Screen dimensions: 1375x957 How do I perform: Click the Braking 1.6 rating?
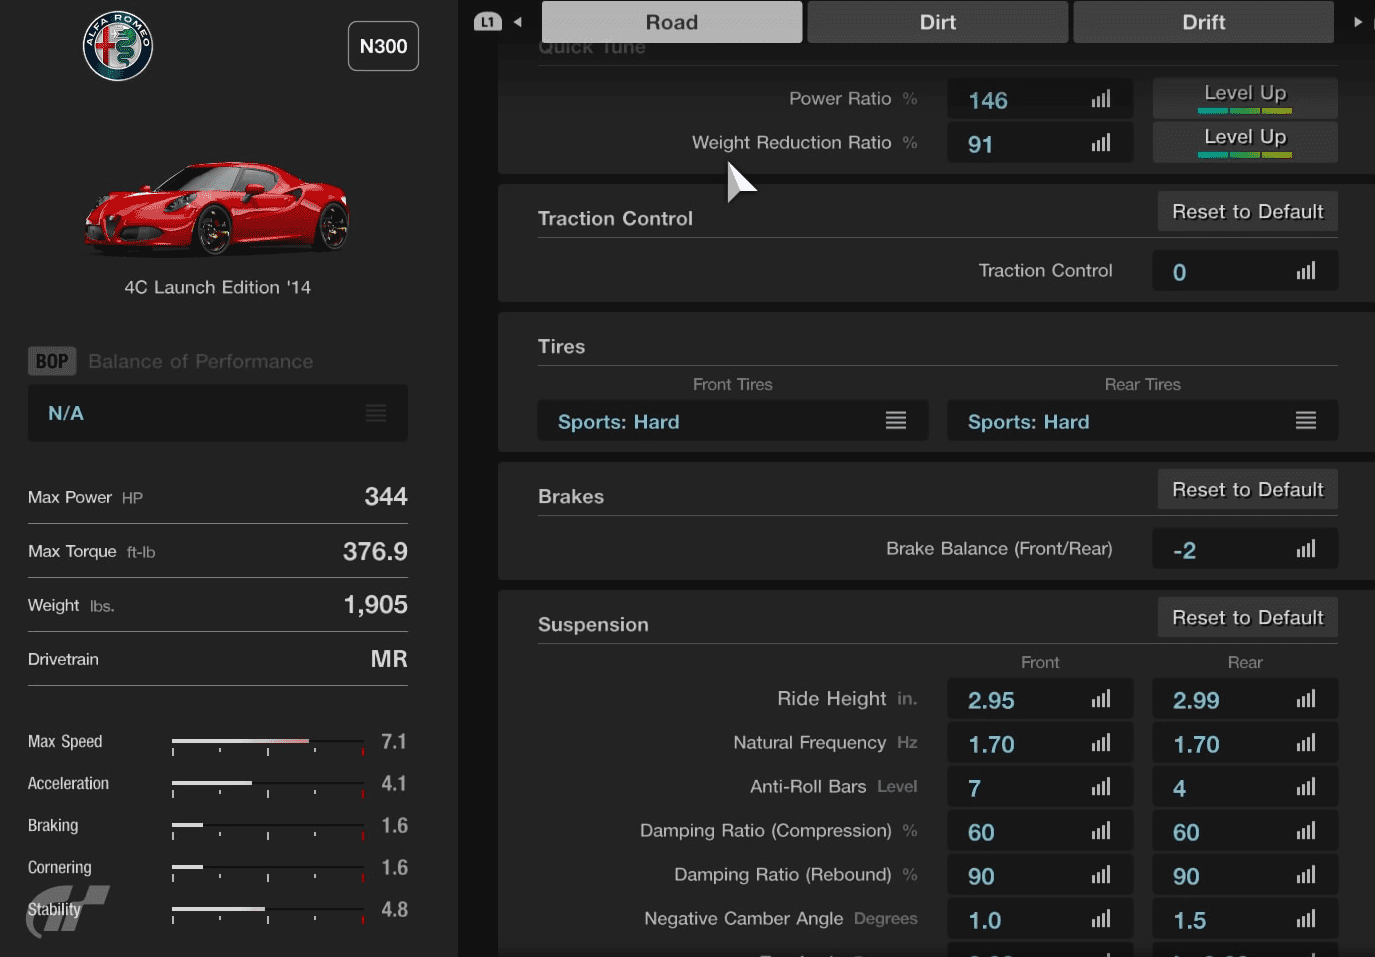coord(394,825)
